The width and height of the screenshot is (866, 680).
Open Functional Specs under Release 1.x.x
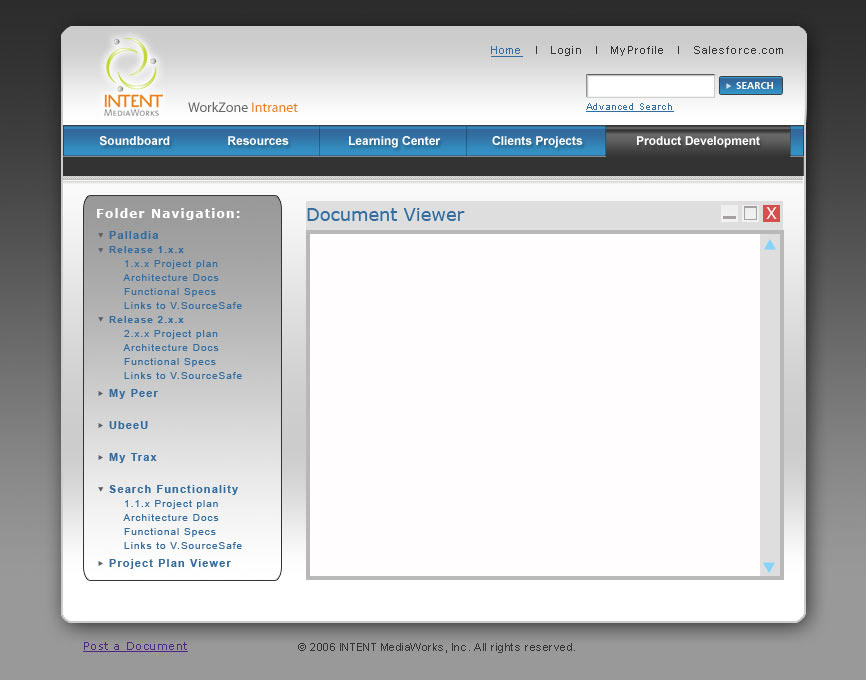[170, 292]
